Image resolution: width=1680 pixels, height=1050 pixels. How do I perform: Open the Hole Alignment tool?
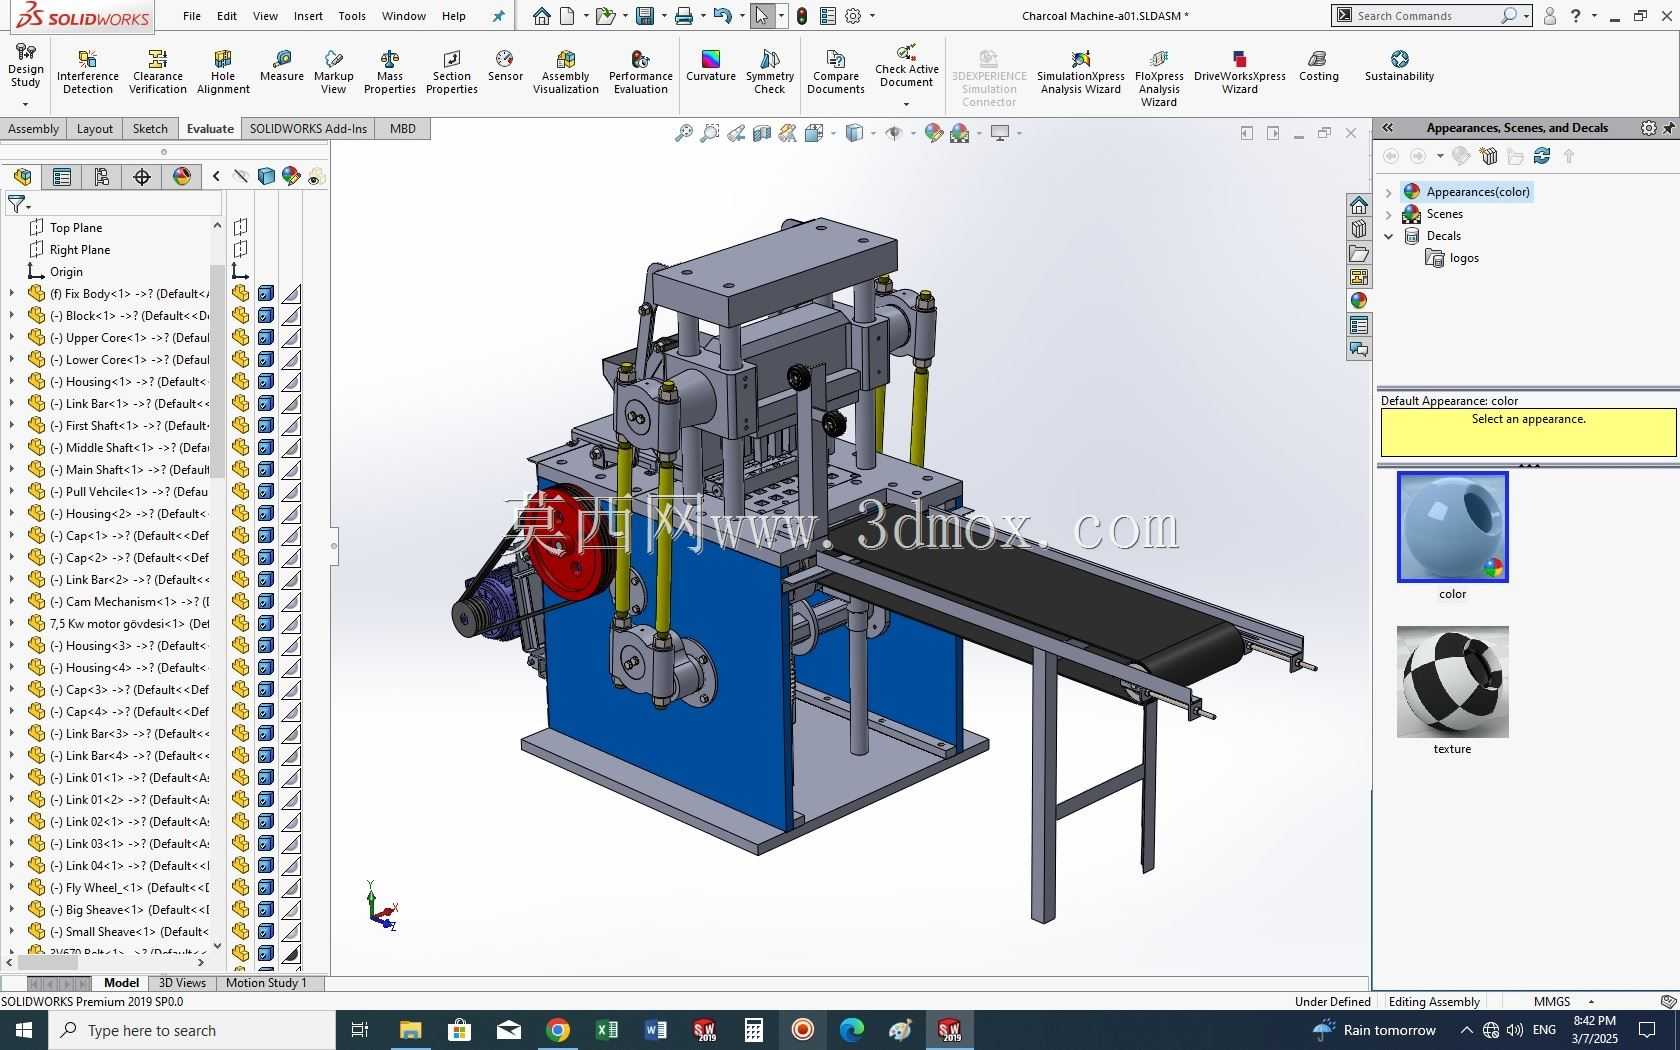click(223, 72)
